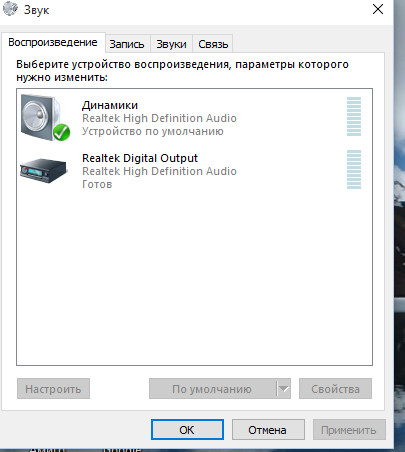Select the Динамики speaker icon
Image resolution: width=405 pixels, height=452 pixels.
[x=45, y=117]
